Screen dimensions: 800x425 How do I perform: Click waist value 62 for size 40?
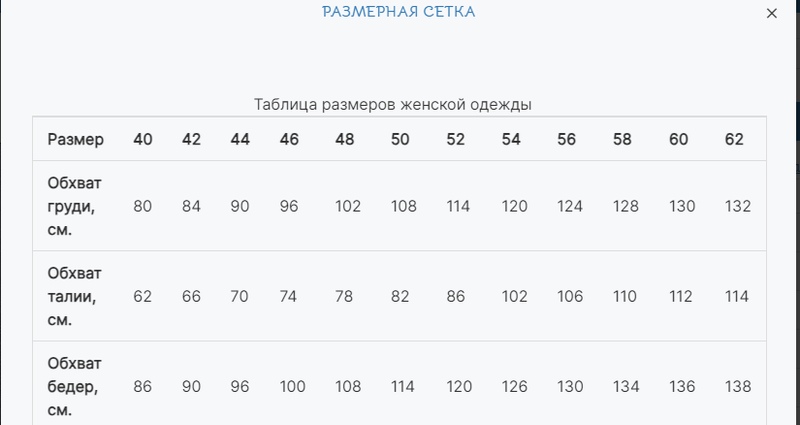[x=142, y=296]
